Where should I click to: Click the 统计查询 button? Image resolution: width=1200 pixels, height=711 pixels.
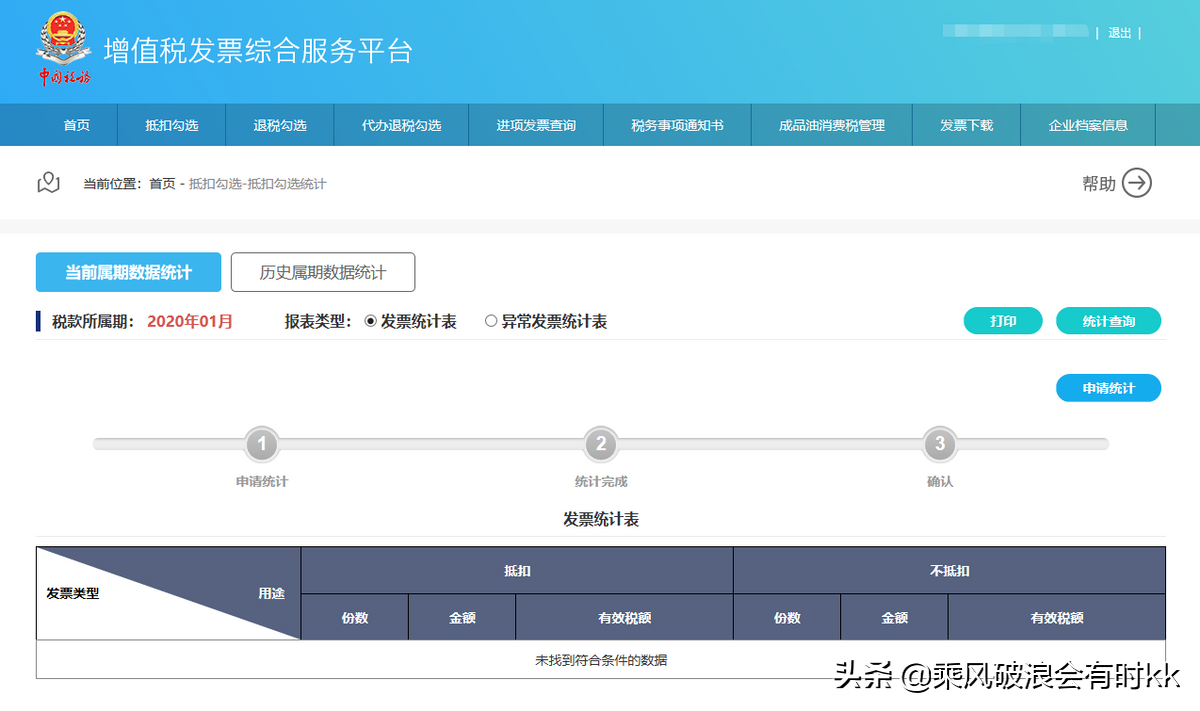[x=1108, y=321]
